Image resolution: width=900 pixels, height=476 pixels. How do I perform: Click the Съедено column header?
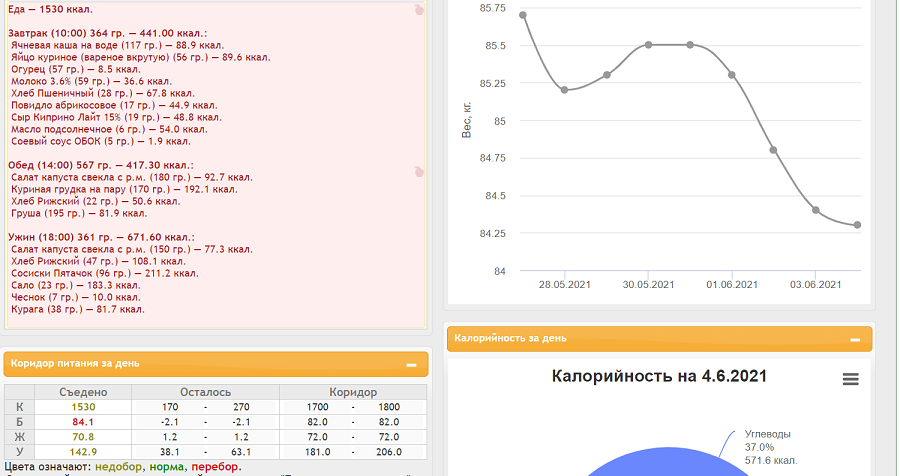coord(83,392)
